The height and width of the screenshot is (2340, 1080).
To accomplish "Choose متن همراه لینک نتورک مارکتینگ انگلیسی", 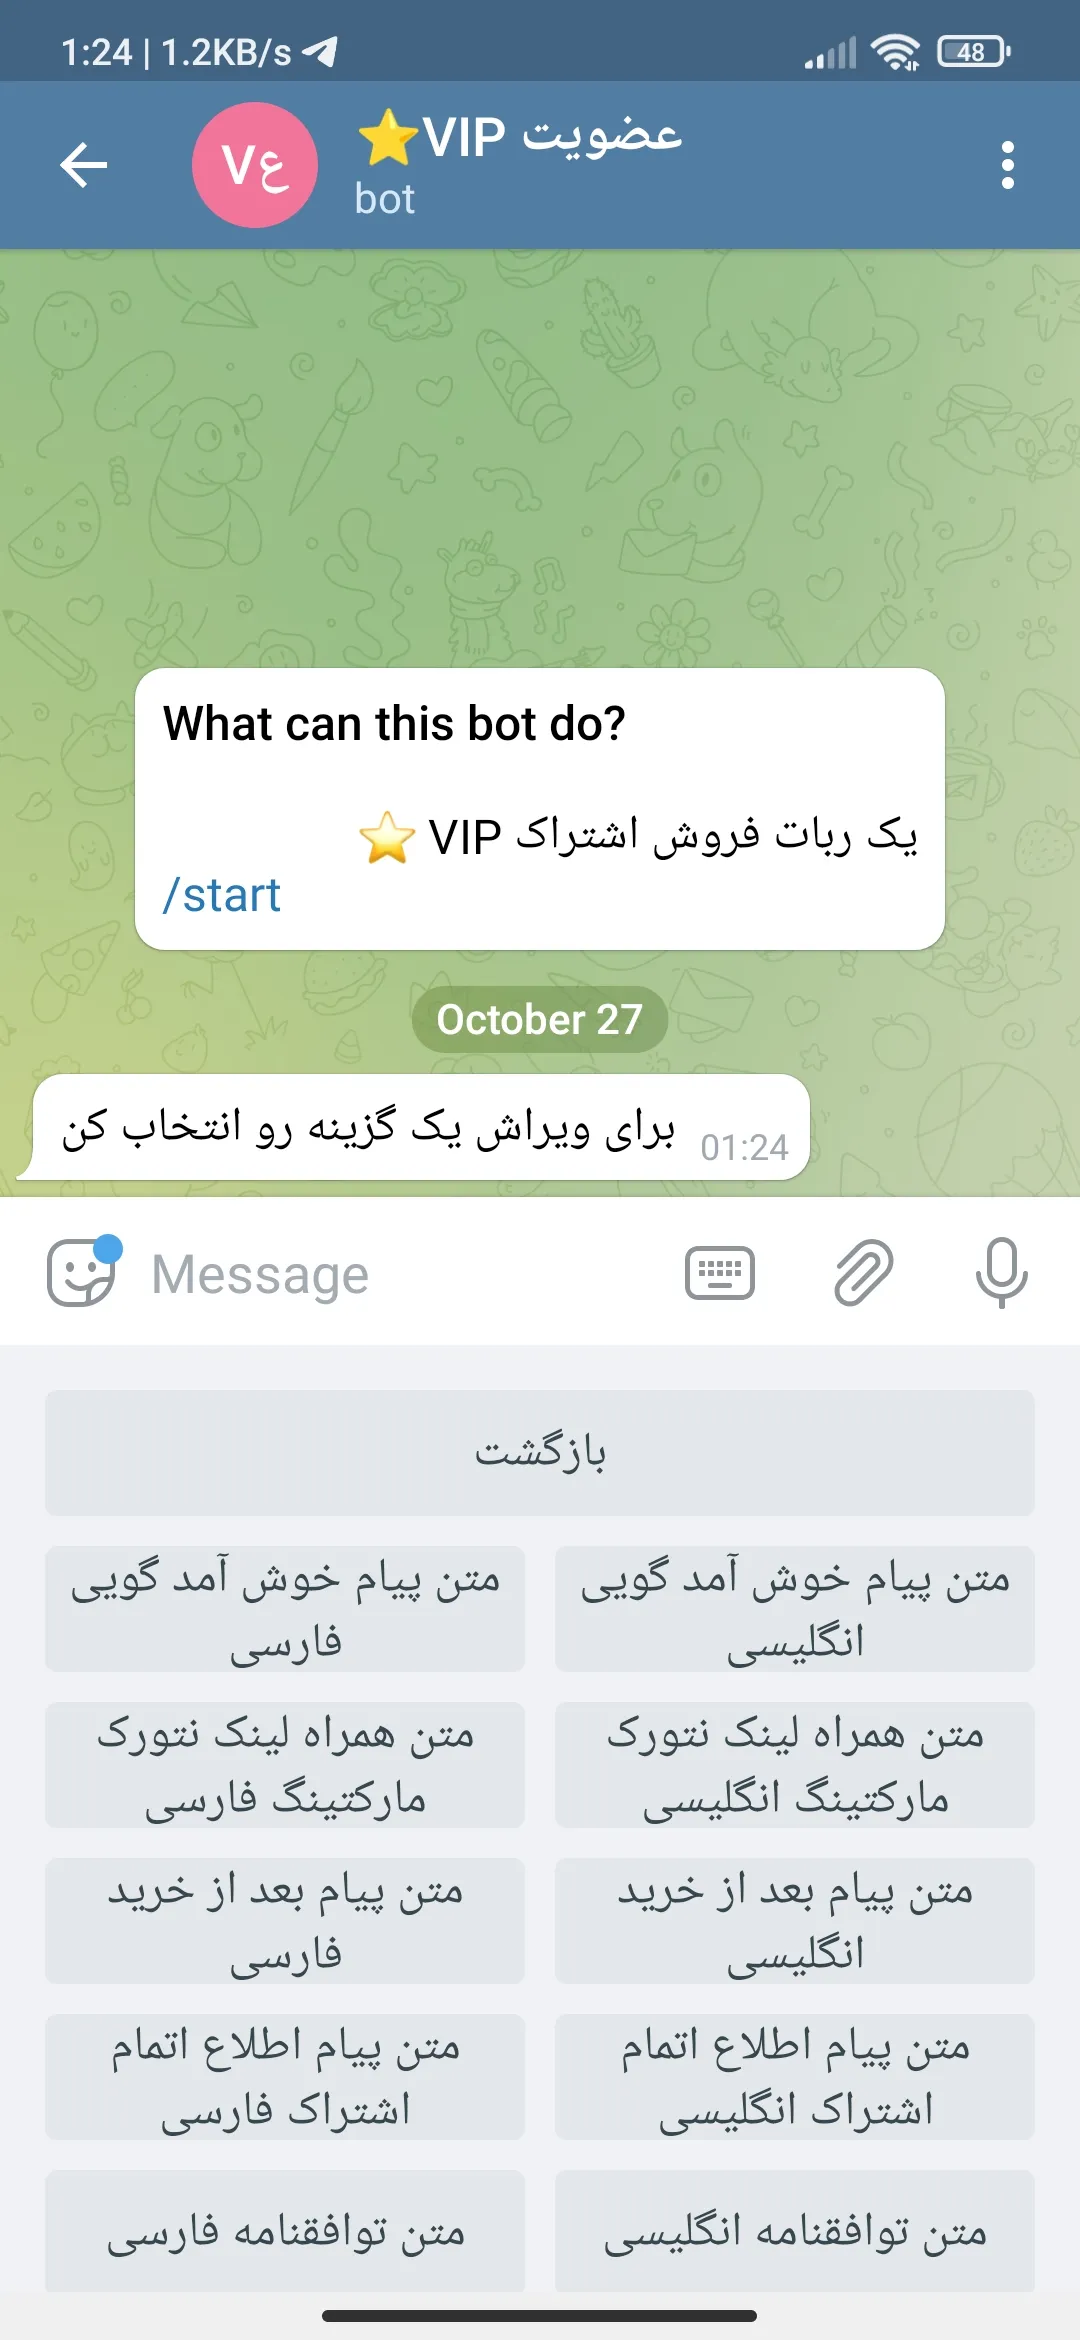I will click(x=795, y=1765).
